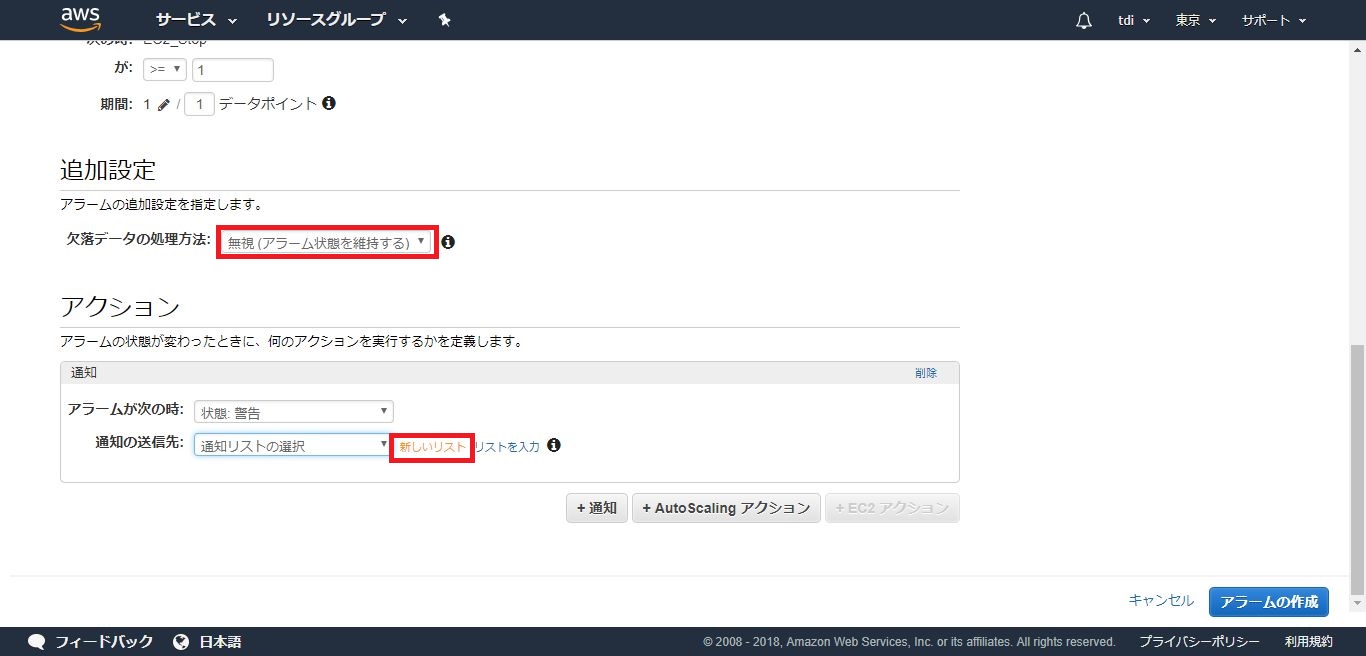The width and height of the screenshot is (1366, 656).
Task: Click the pin shortcut icon in navbar
Action: (445, 20)
